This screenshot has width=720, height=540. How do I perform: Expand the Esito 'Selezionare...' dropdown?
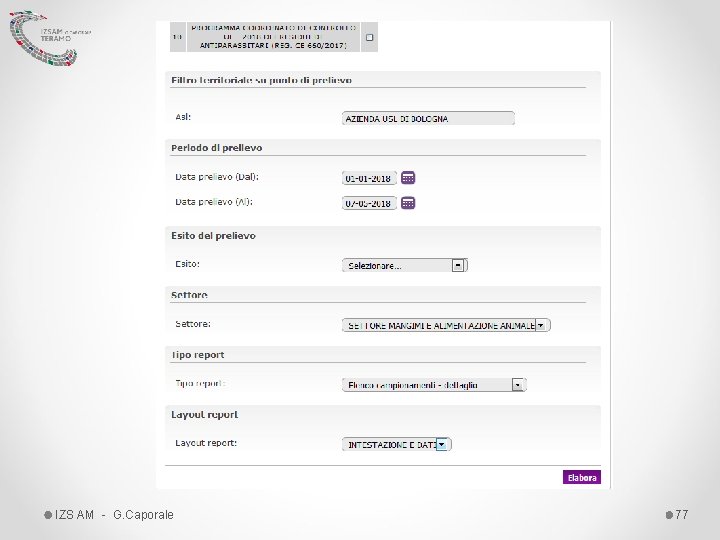point(458,266)
